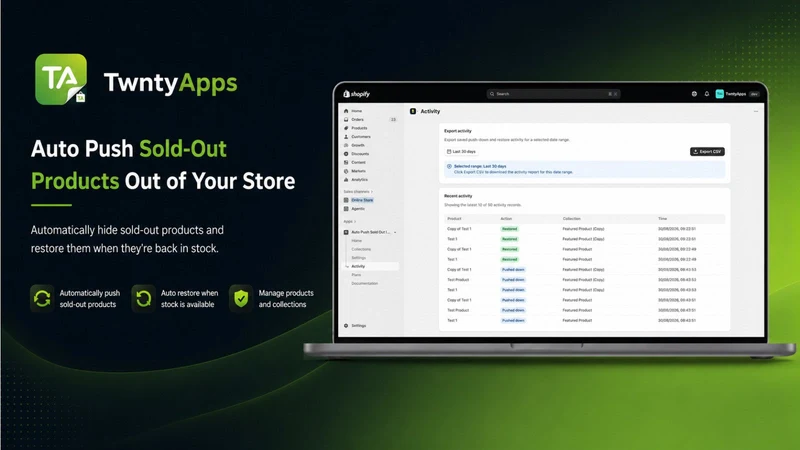Screen dimensions: 800x450
Task: Open Documentation in the app submenu
Action: point(365,284)
